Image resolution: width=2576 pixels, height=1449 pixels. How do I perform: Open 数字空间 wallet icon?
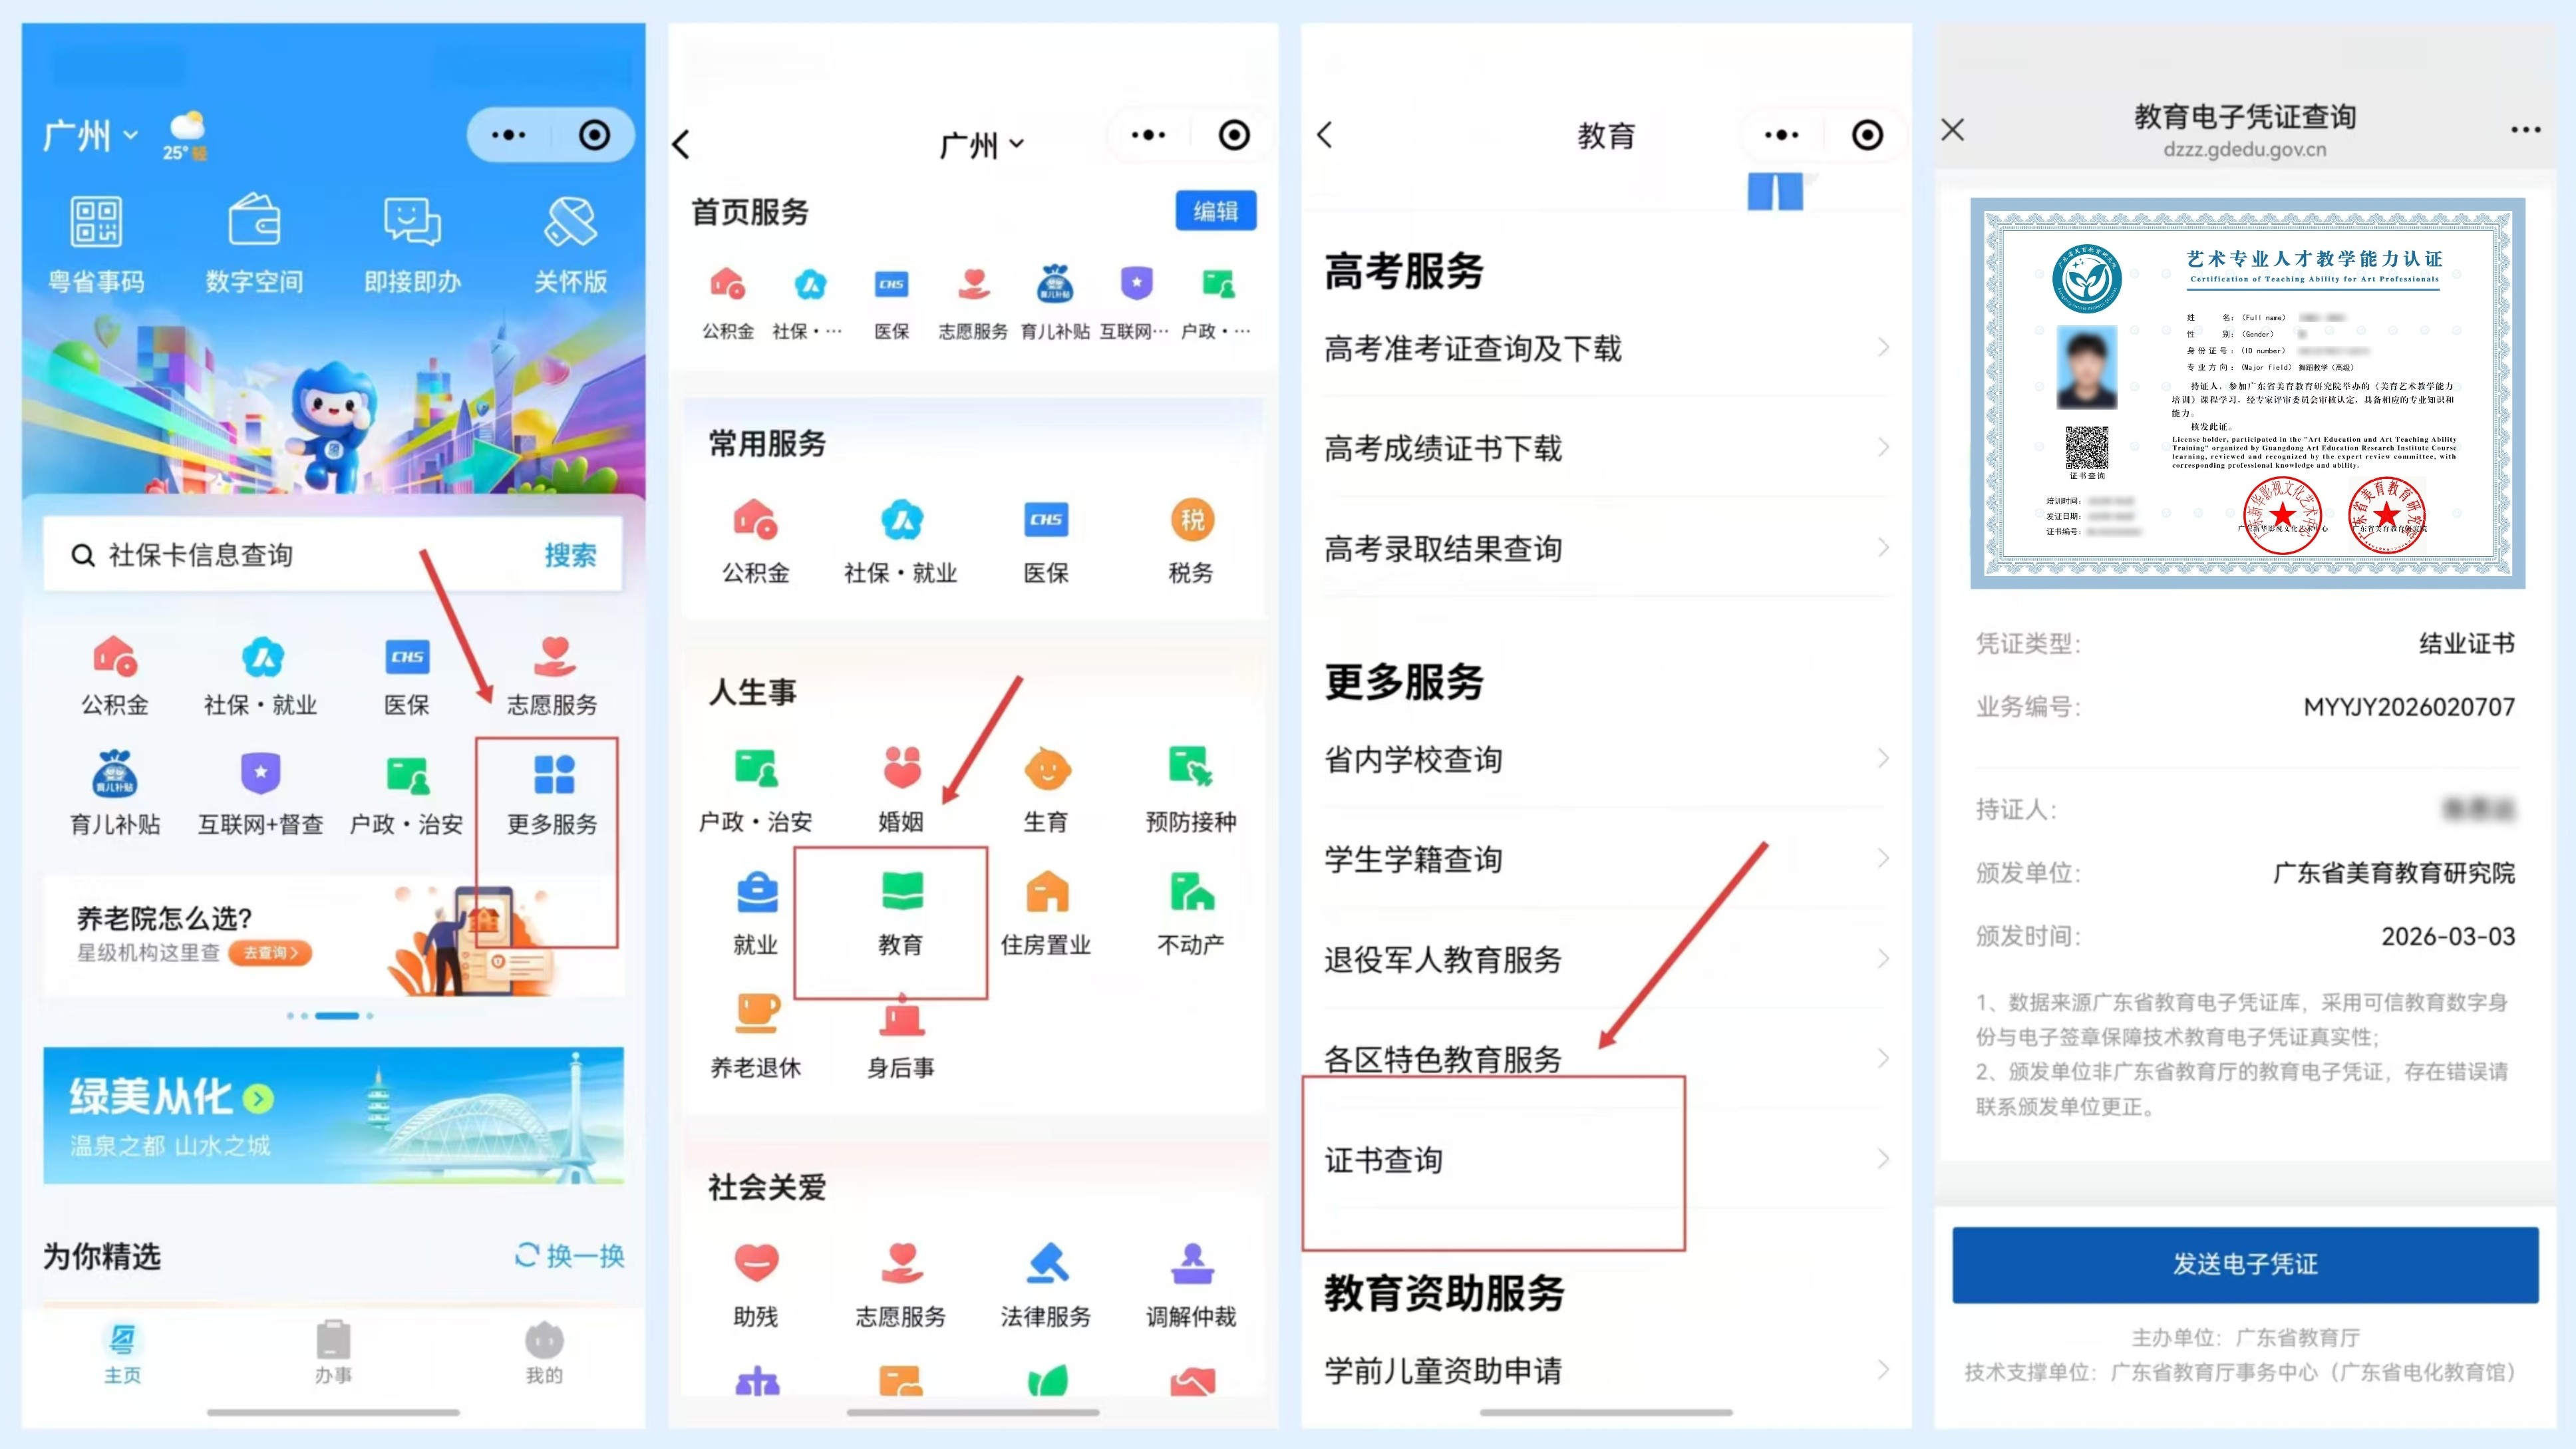click(254, 222)
